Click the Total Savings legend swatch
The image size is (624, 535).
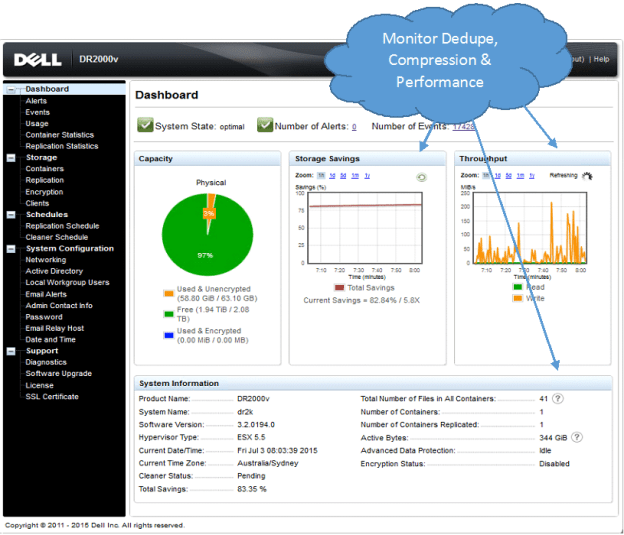(339, 287)
